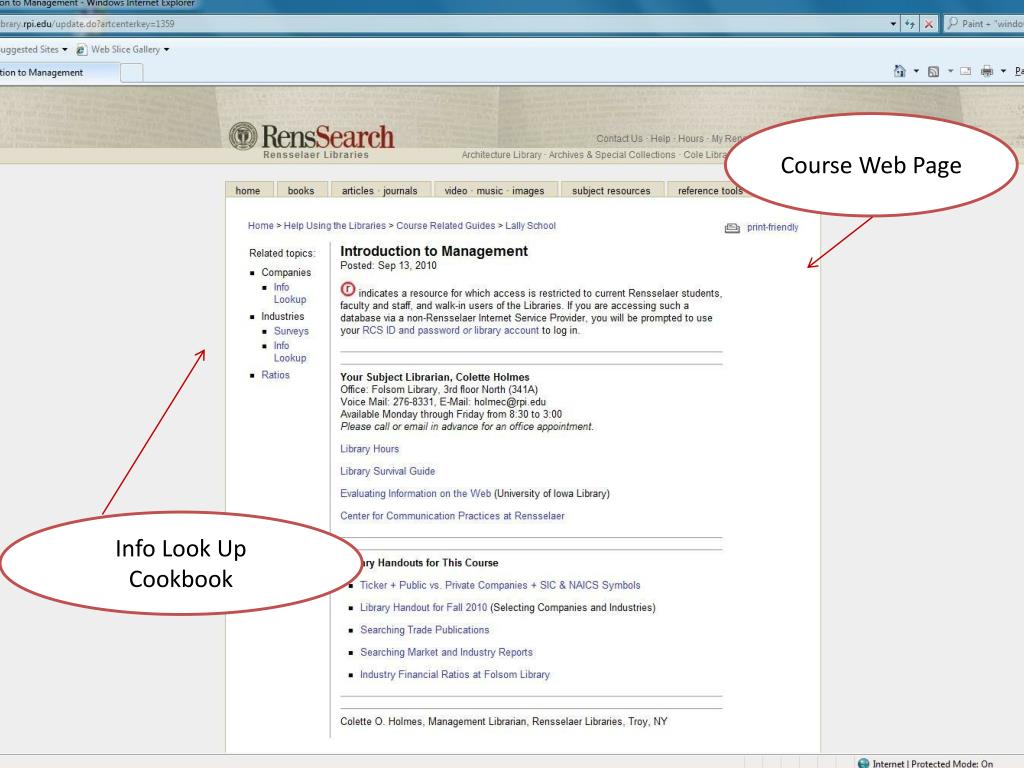This screenshot has height=768, width=1024.
Task: Click 'Your Subject Librarian, Colette Holmes' text
Action: 434,377
